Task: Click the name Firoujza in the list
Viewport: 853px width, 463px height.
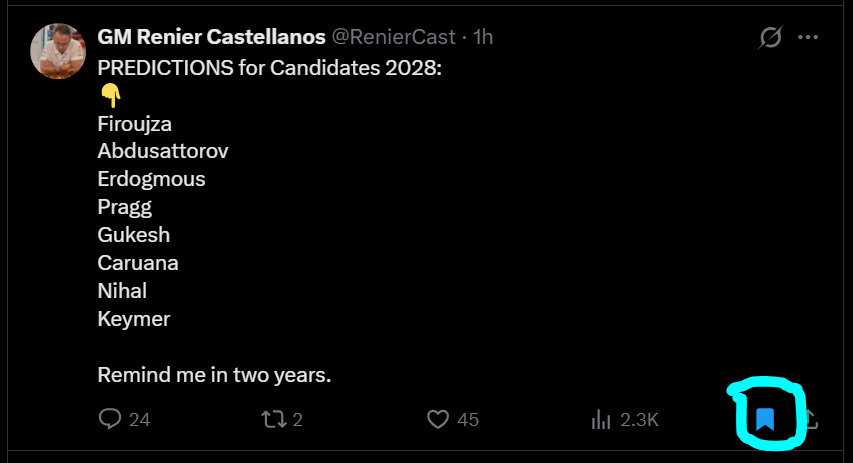Action: pos(134,124)
